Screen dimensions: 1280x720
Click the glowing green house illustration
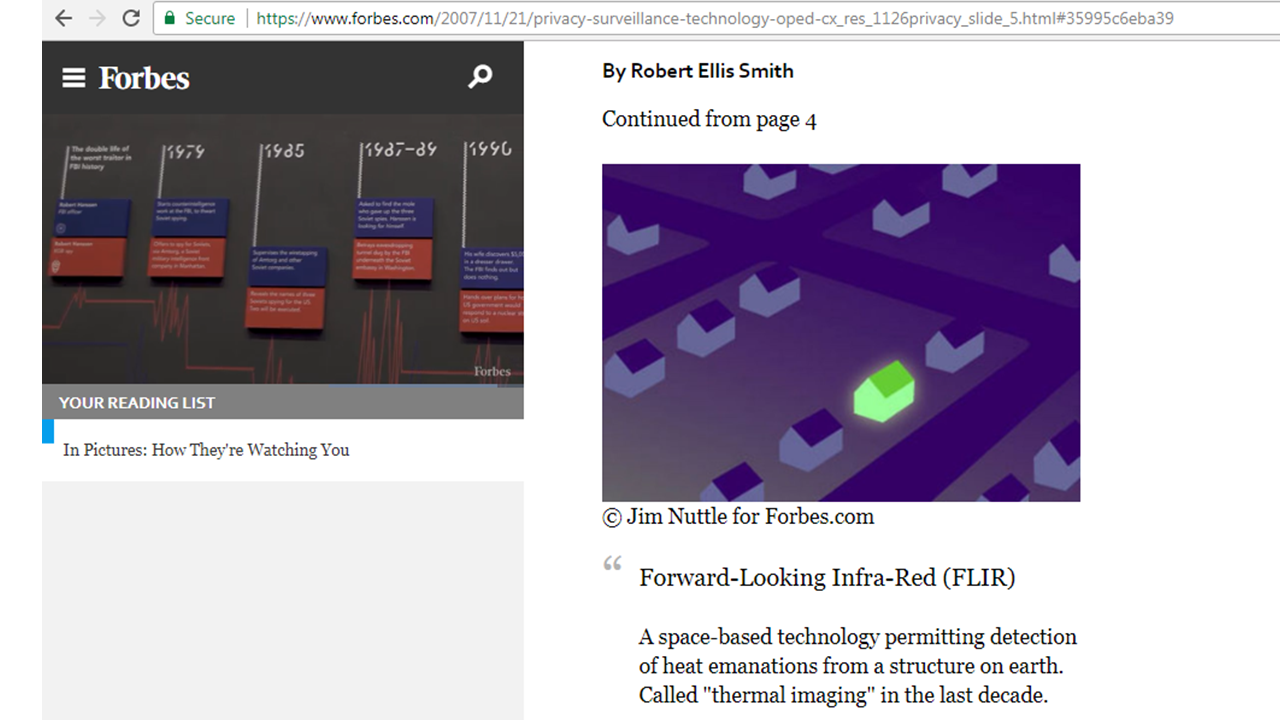click(x=883, y=392)
